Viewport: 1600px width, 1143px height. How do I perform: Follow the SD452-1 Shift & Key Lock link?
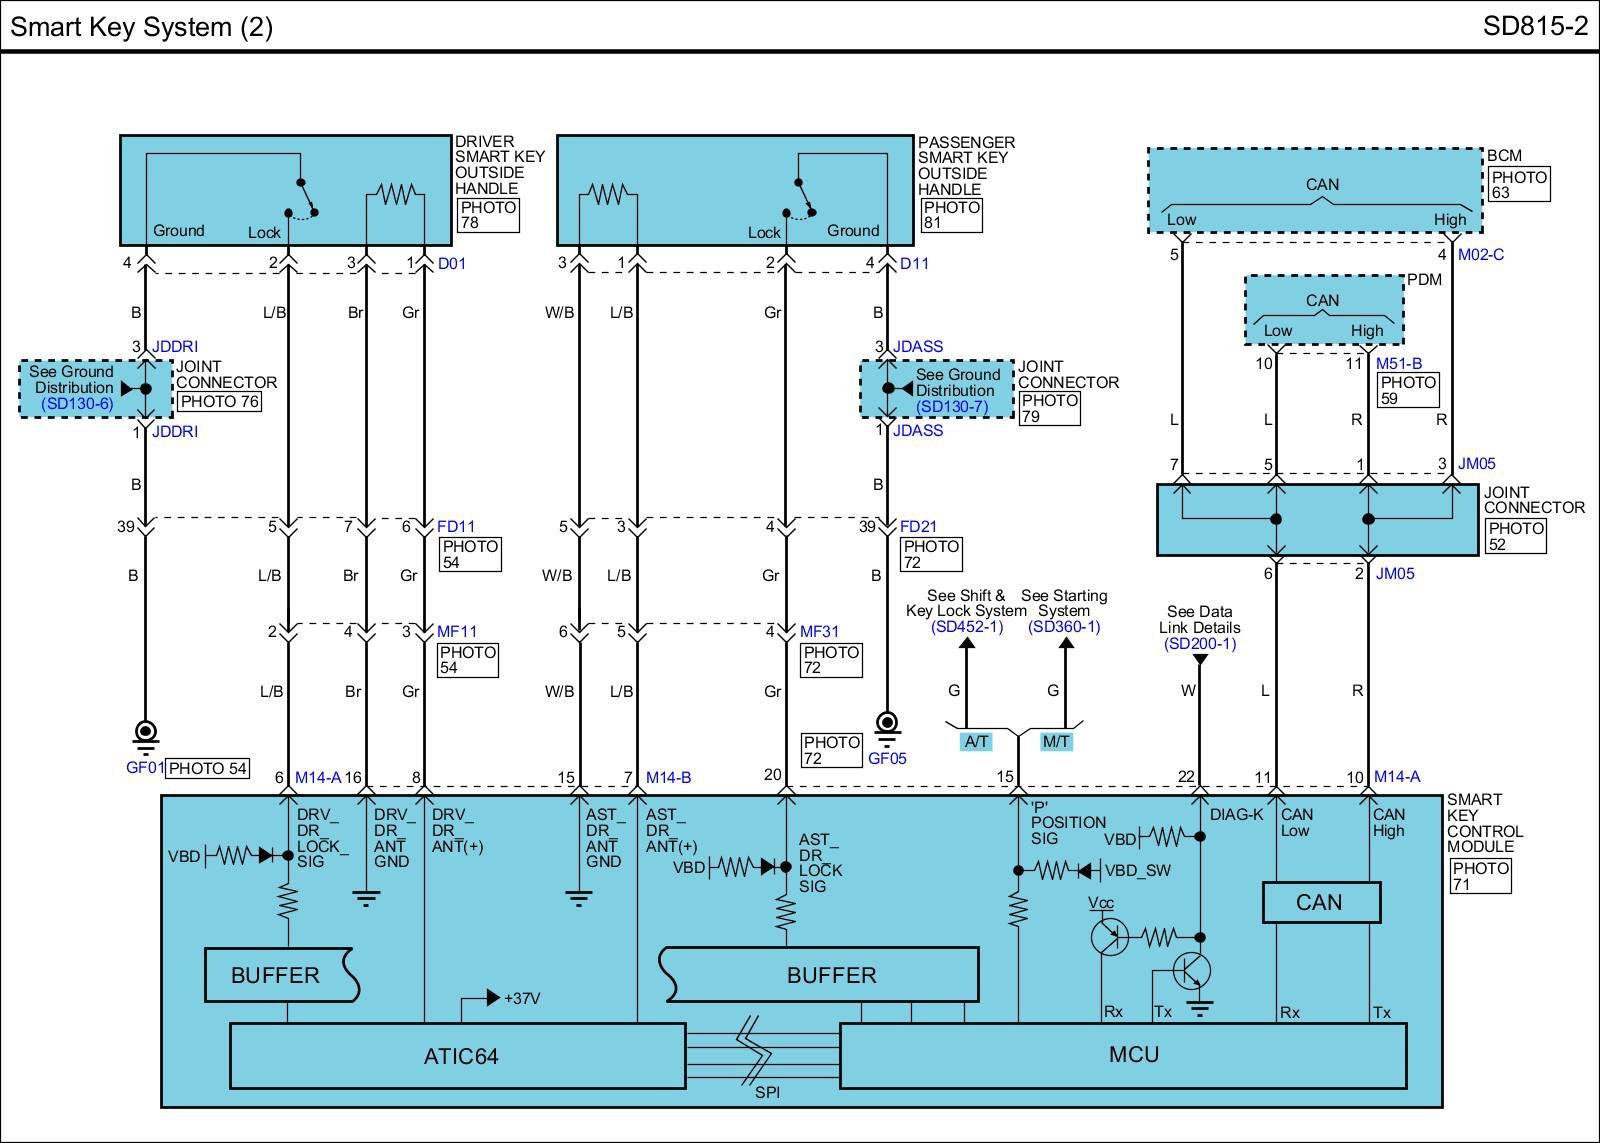(x=966, y=627)
